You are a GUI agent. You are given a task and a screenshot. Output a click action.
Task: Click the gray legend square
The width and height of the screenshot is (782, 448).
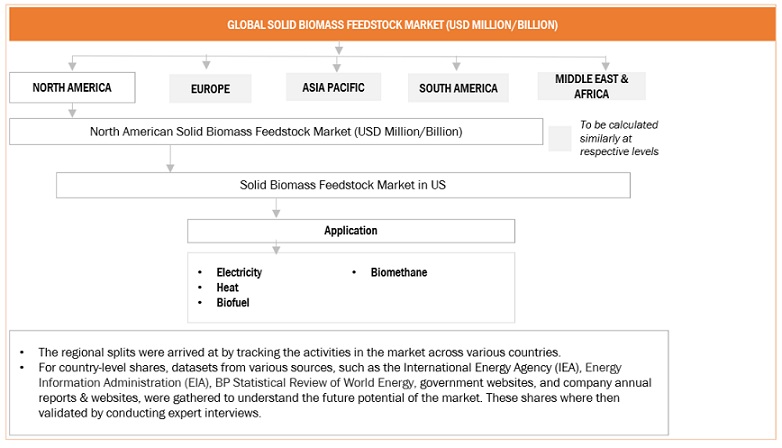pyautogui.click(x=560, y=138)
